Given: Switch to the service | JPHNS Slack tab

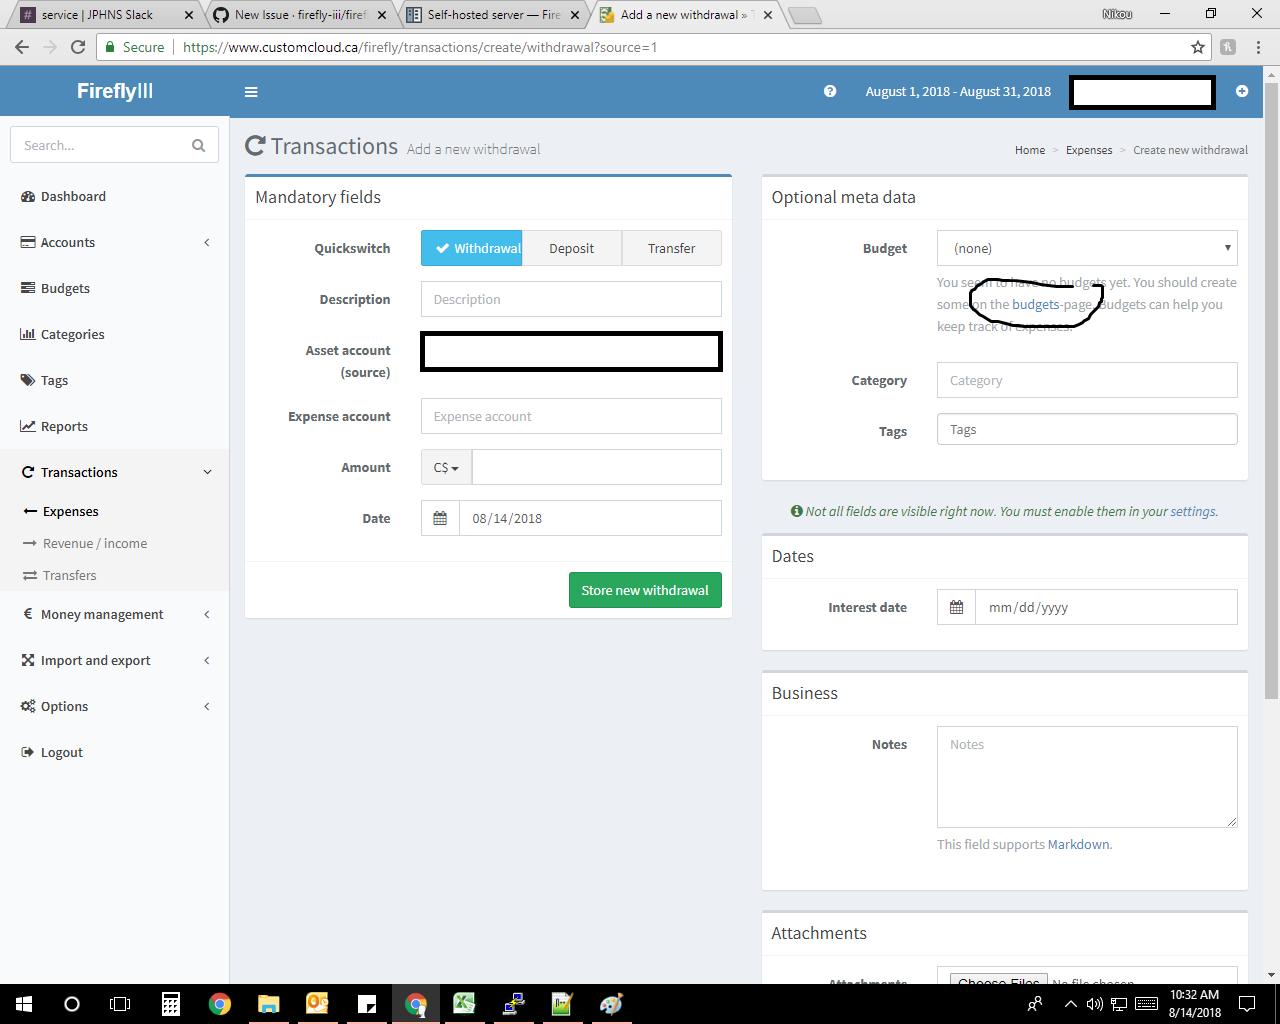Looking at the screenshot, I should coord(105,15).
